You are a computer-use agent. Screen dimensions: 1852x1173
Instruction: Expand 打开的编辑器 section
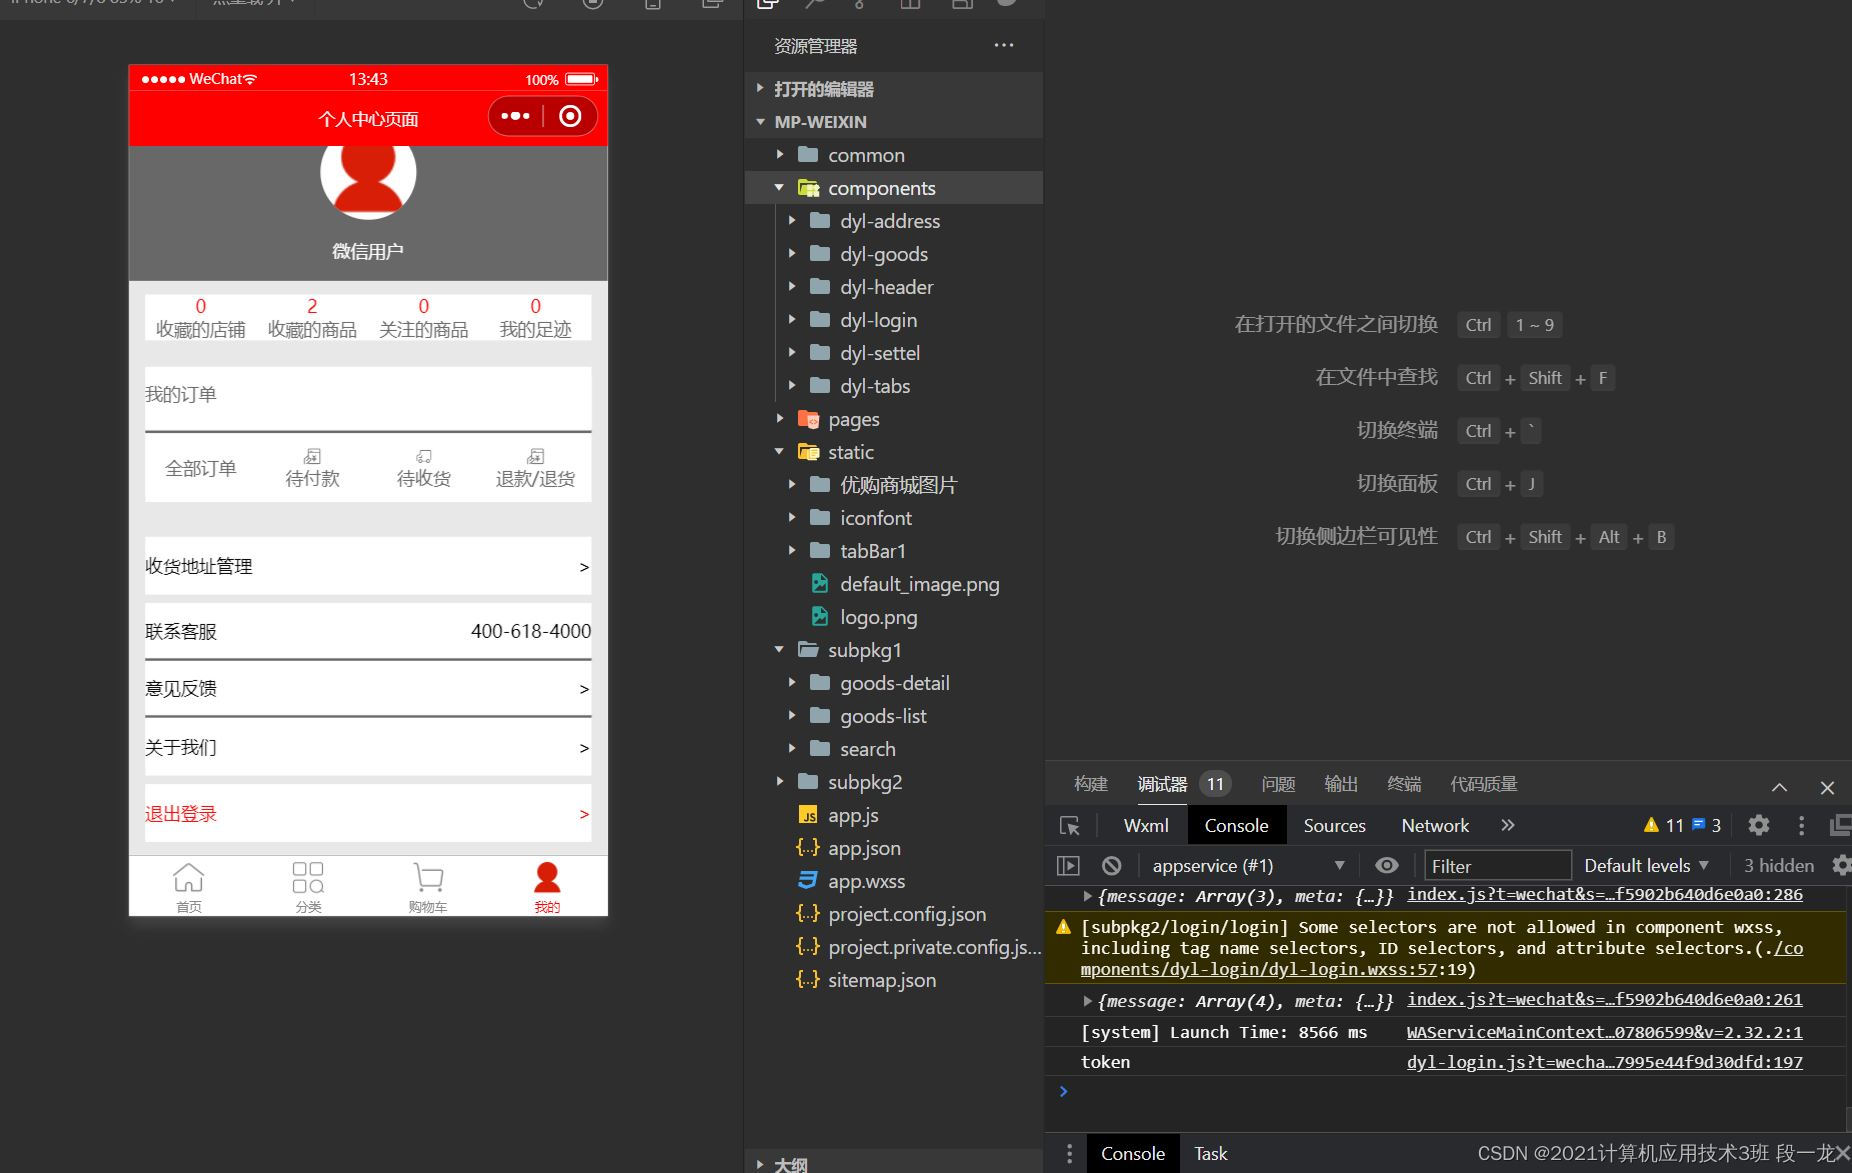pyautogui.click(x=894, y=89)
